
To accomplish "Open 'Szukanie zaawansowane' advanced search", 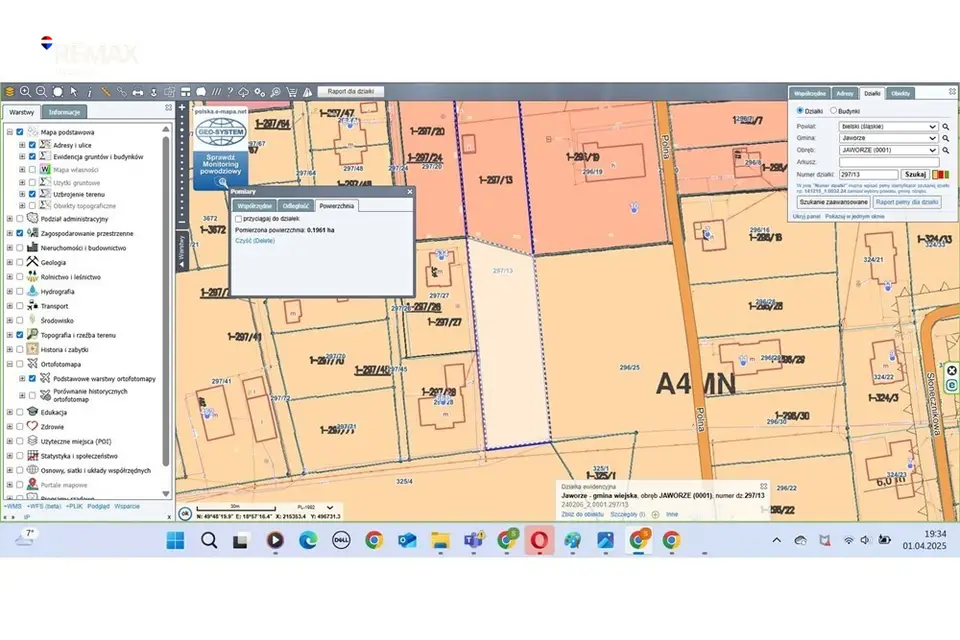I will click(833, 202).
